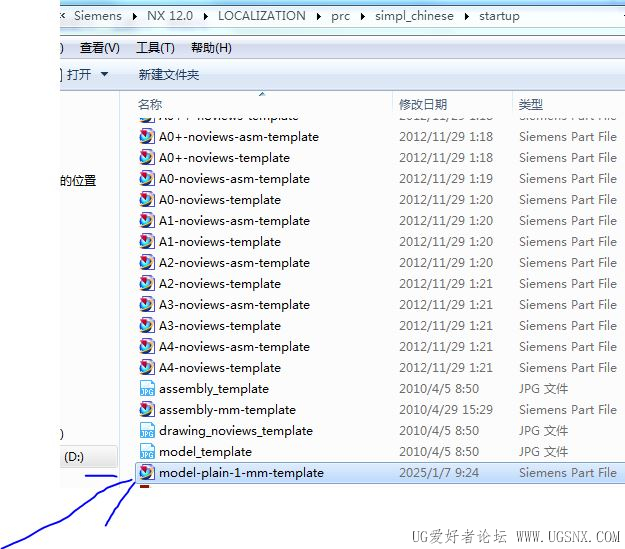Screen dimensions: 625x549
Task: Select file name A4-noviews-template
Action: tap(220, 368)
